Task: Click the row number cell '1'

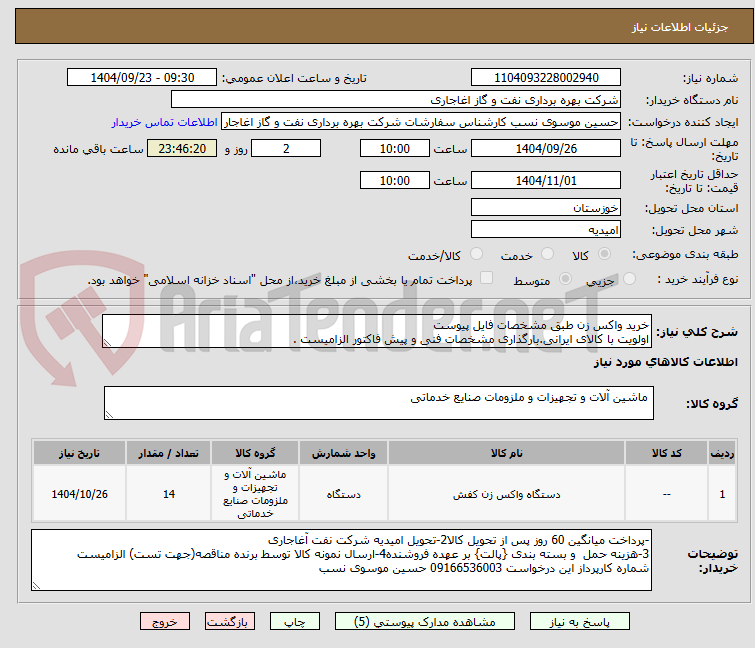Action: [x=722, y=494]
